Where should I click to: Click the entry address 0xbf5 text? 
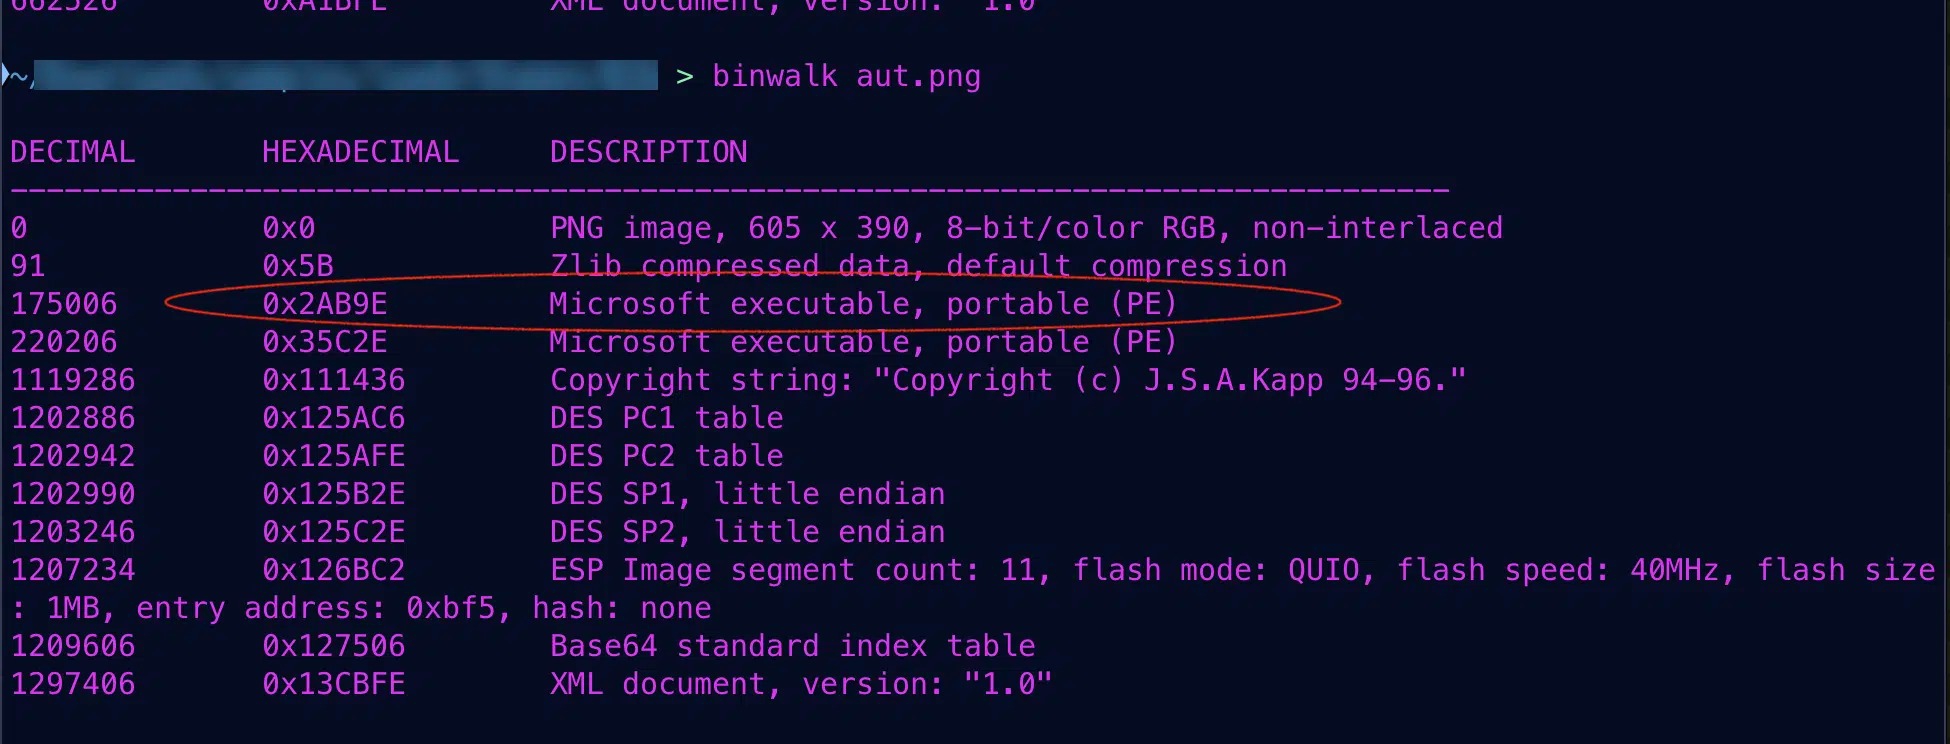coord(320,608)
